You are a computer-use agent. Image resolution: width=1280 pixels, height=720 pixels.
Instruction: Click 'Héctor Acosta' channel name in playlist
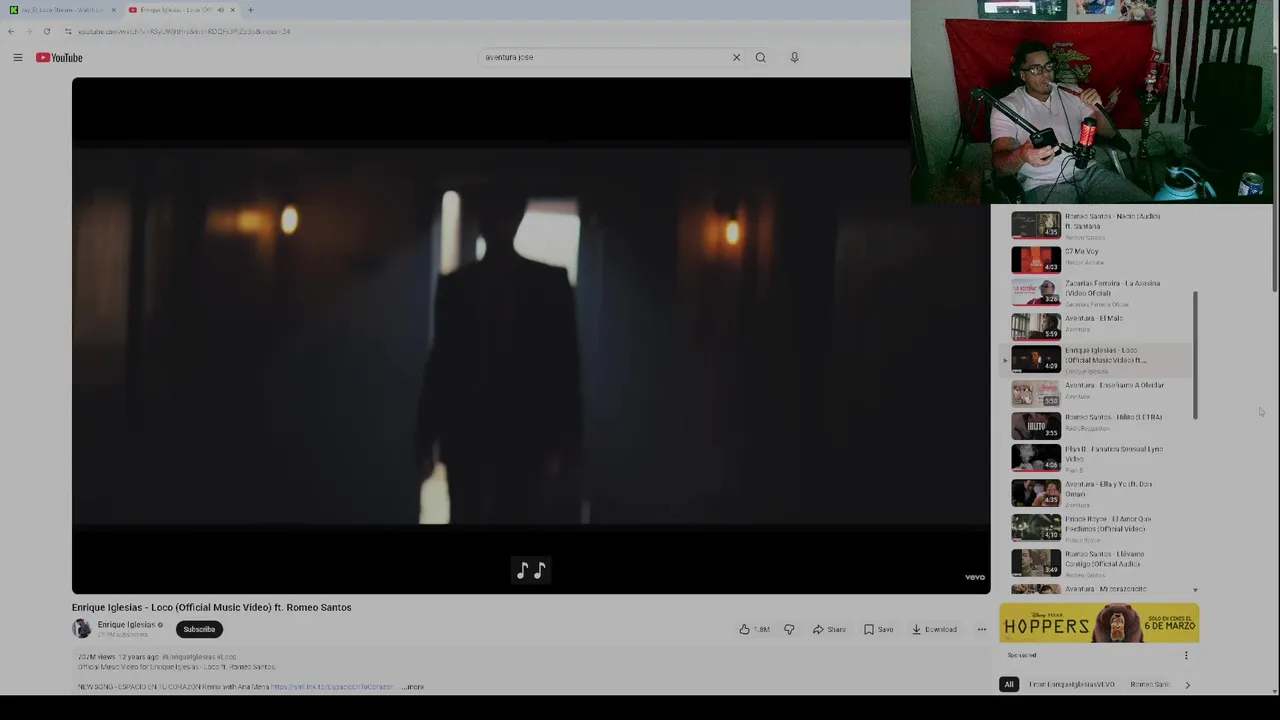1084,262
